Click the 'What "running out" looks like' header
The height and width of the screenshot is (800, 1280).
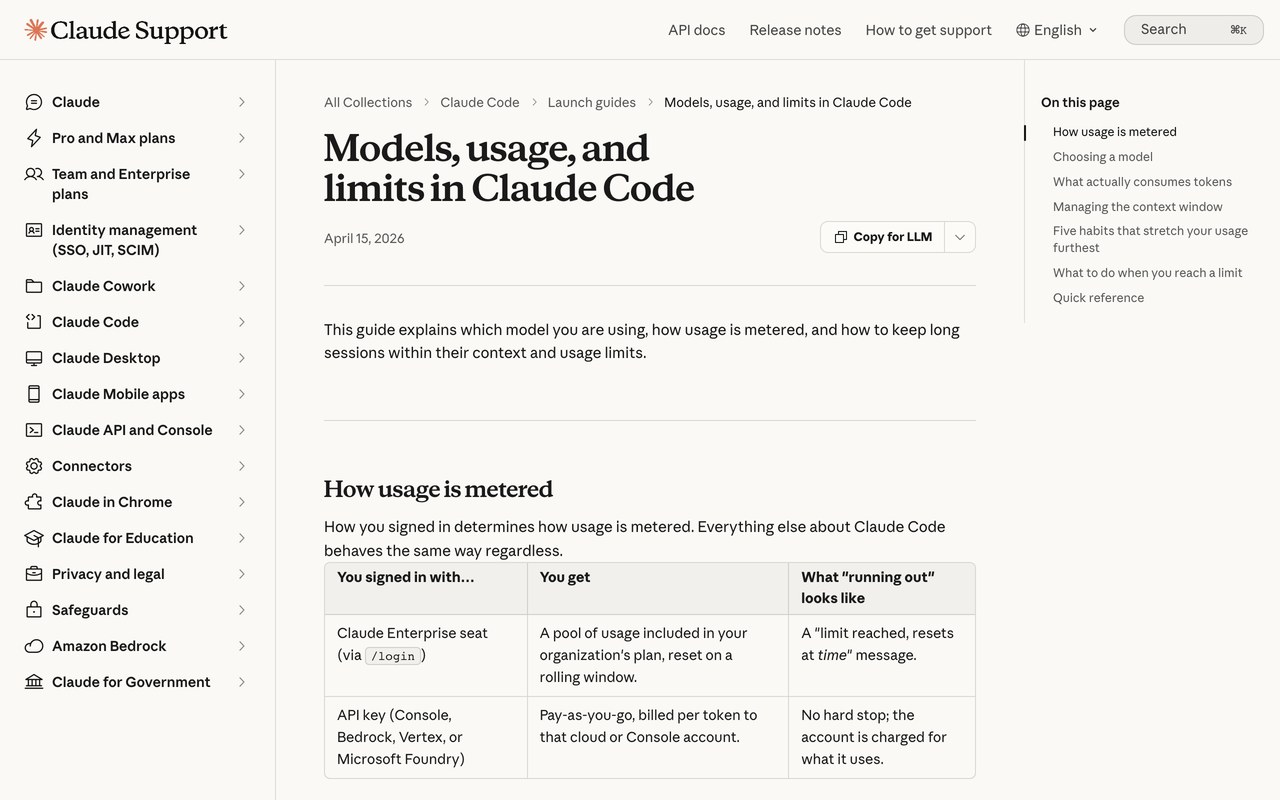[881, 588]
